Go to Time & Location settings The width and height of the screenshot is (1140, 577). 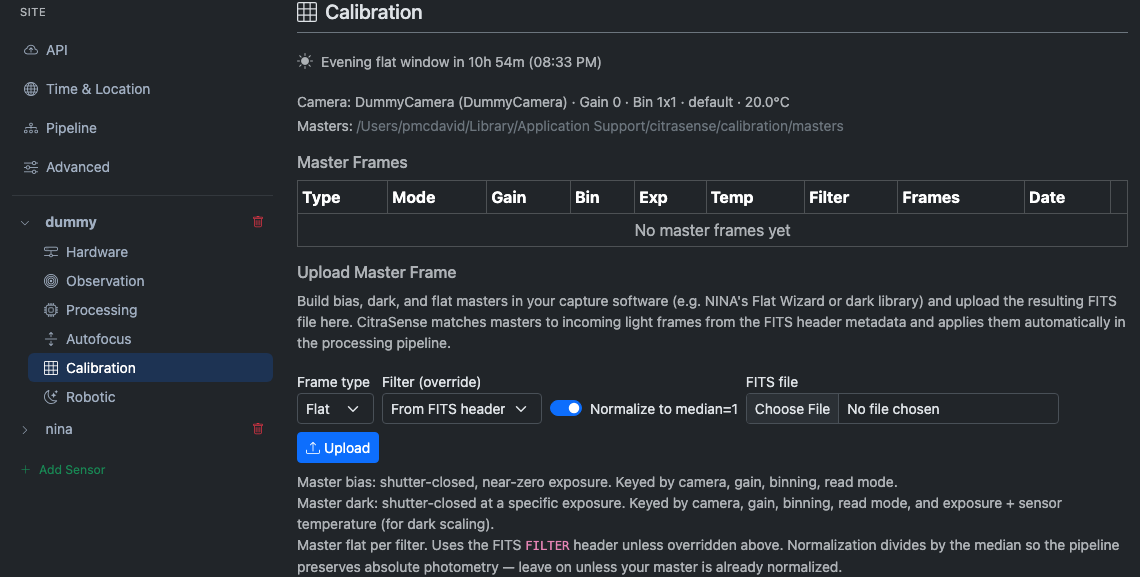click(98, 89)
